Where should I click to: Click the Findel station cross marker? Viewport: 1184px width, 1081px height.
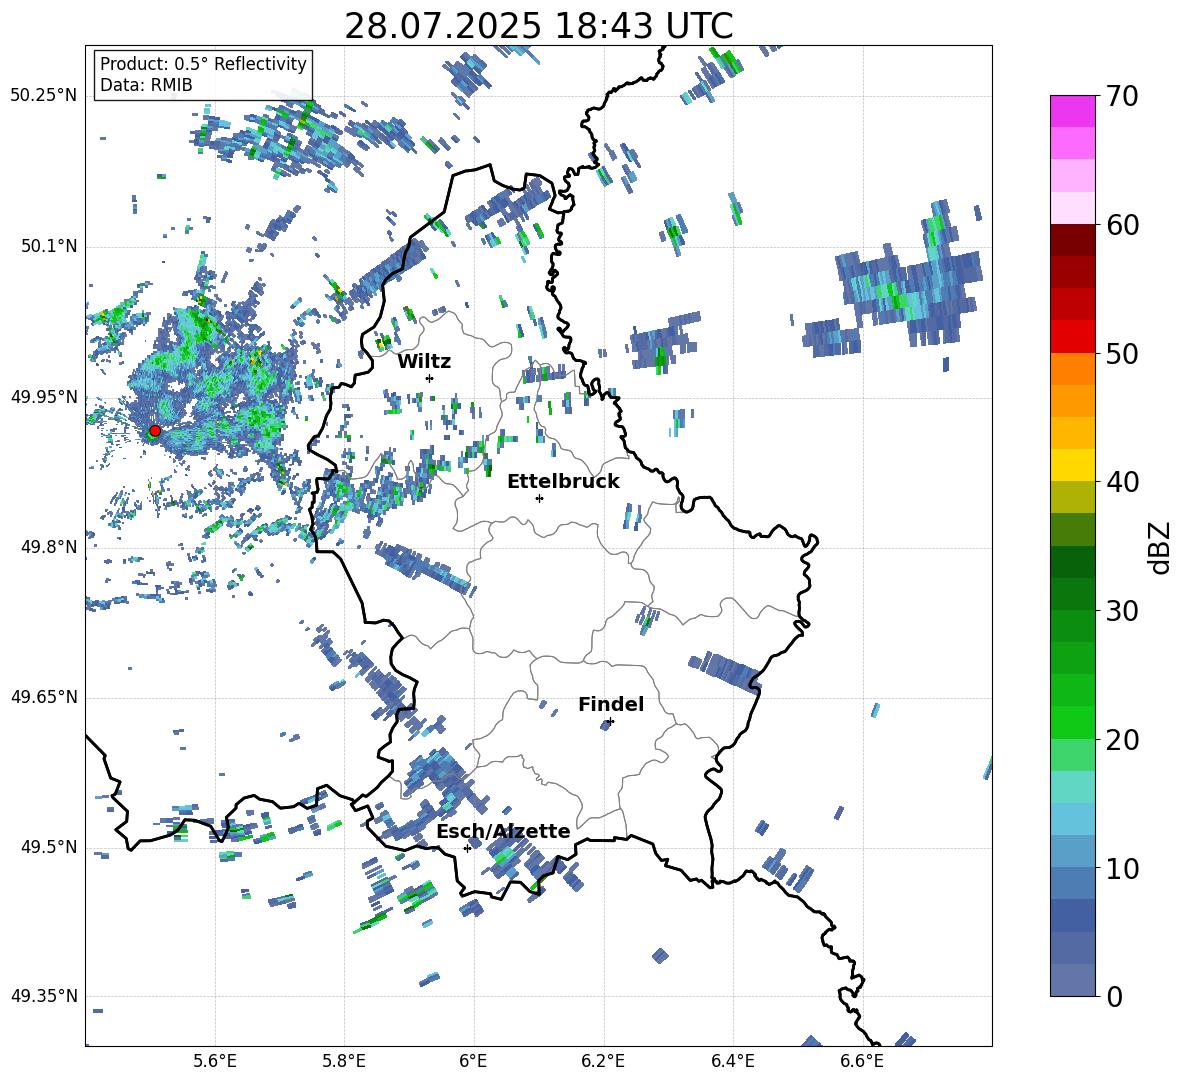pos(610,722)
